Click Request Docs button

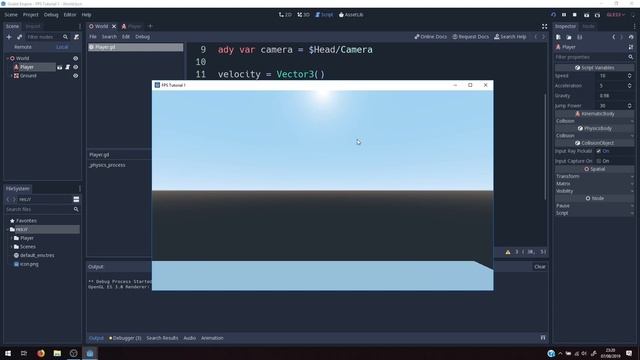[x=471, y=37]
